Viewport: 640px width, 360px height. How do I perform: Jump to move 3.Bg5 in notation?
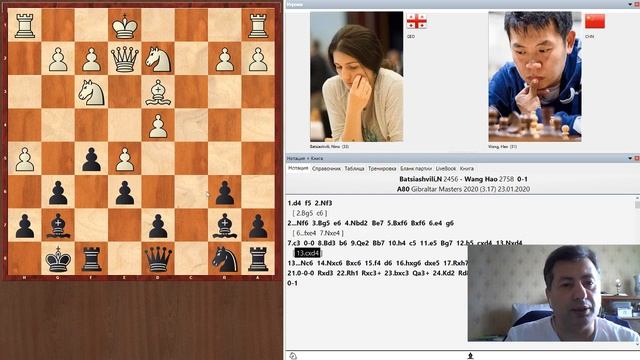coord(321,223)
